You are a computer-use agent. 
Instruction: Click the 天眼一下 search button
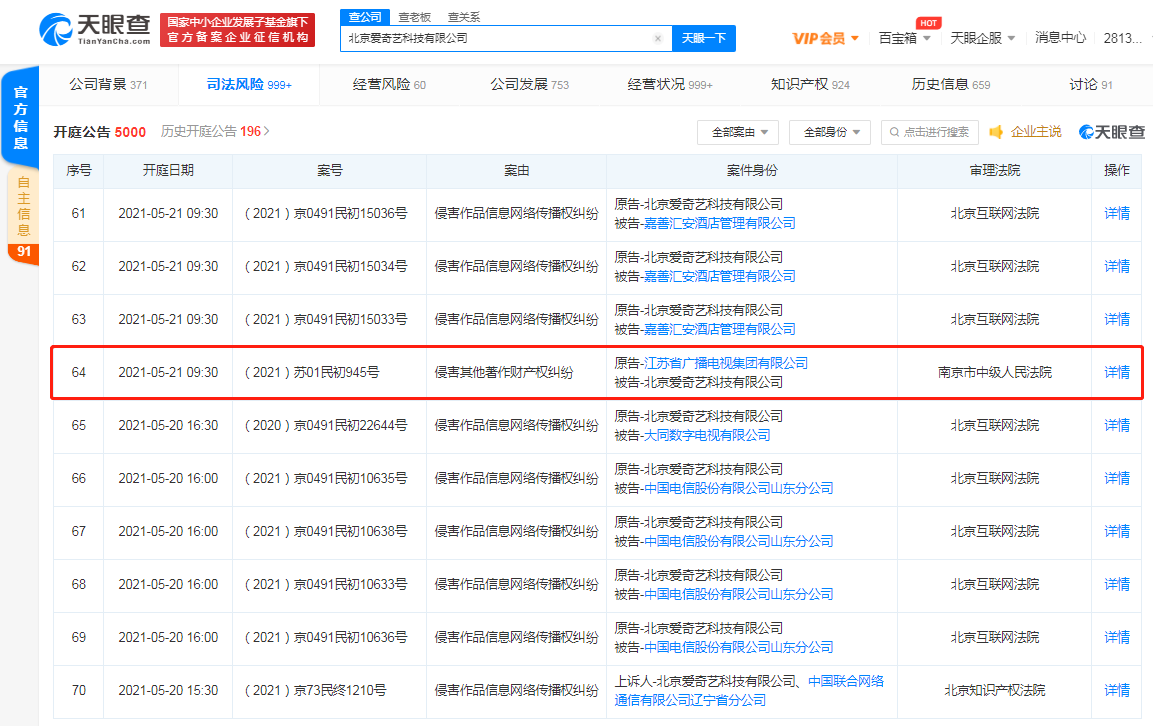click(x=704, y=38)
